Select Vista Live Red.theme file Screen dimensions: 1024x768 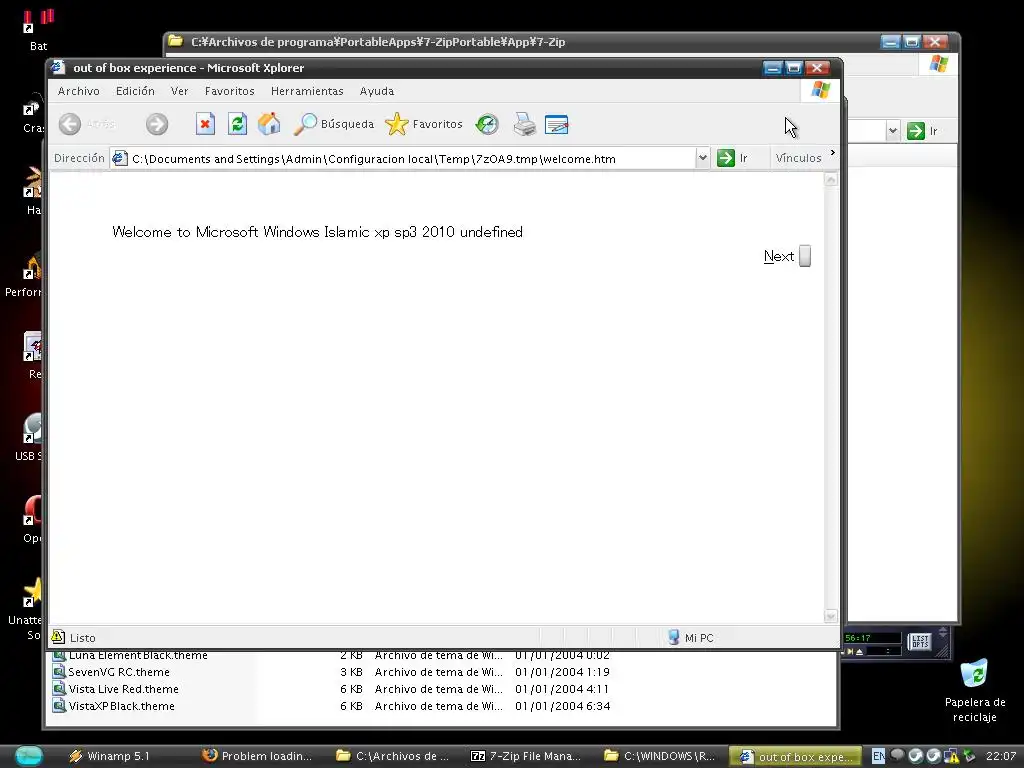[x=116, y=689]
